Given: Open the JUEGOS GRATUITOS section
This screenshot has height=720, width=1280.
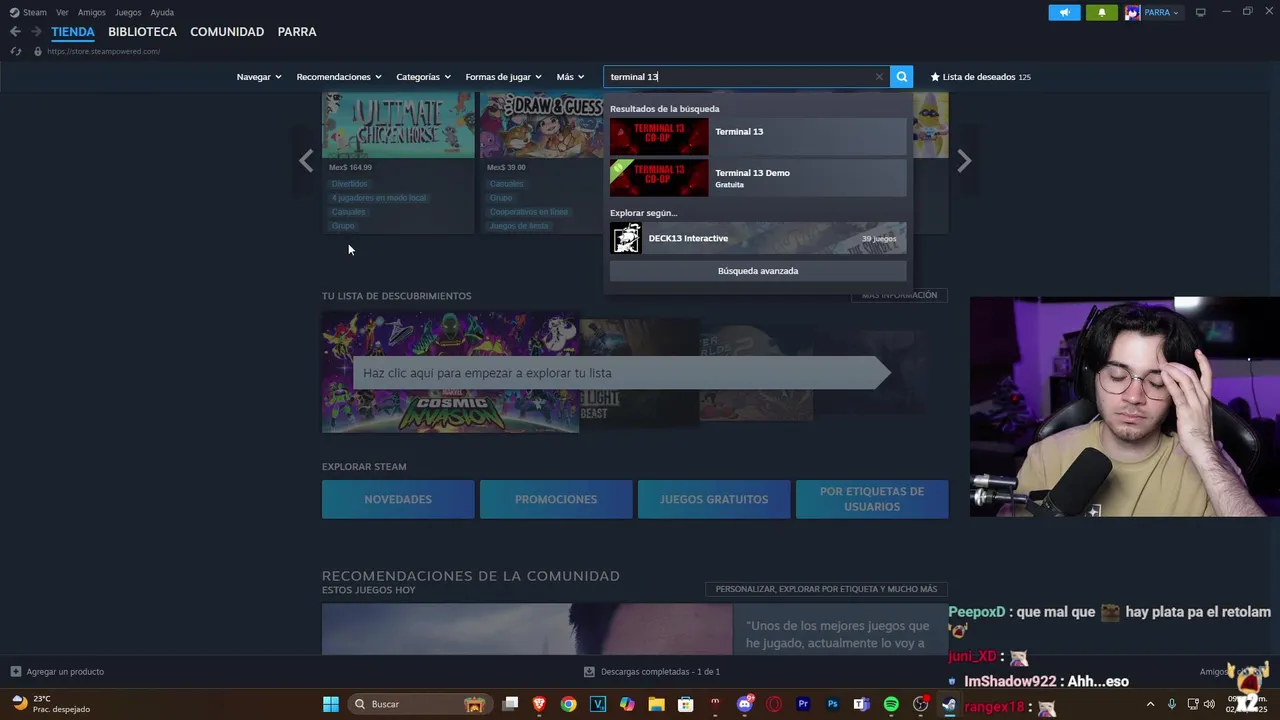Looking at the screenshot, I should pyautogui.click(x=714, y=499).
